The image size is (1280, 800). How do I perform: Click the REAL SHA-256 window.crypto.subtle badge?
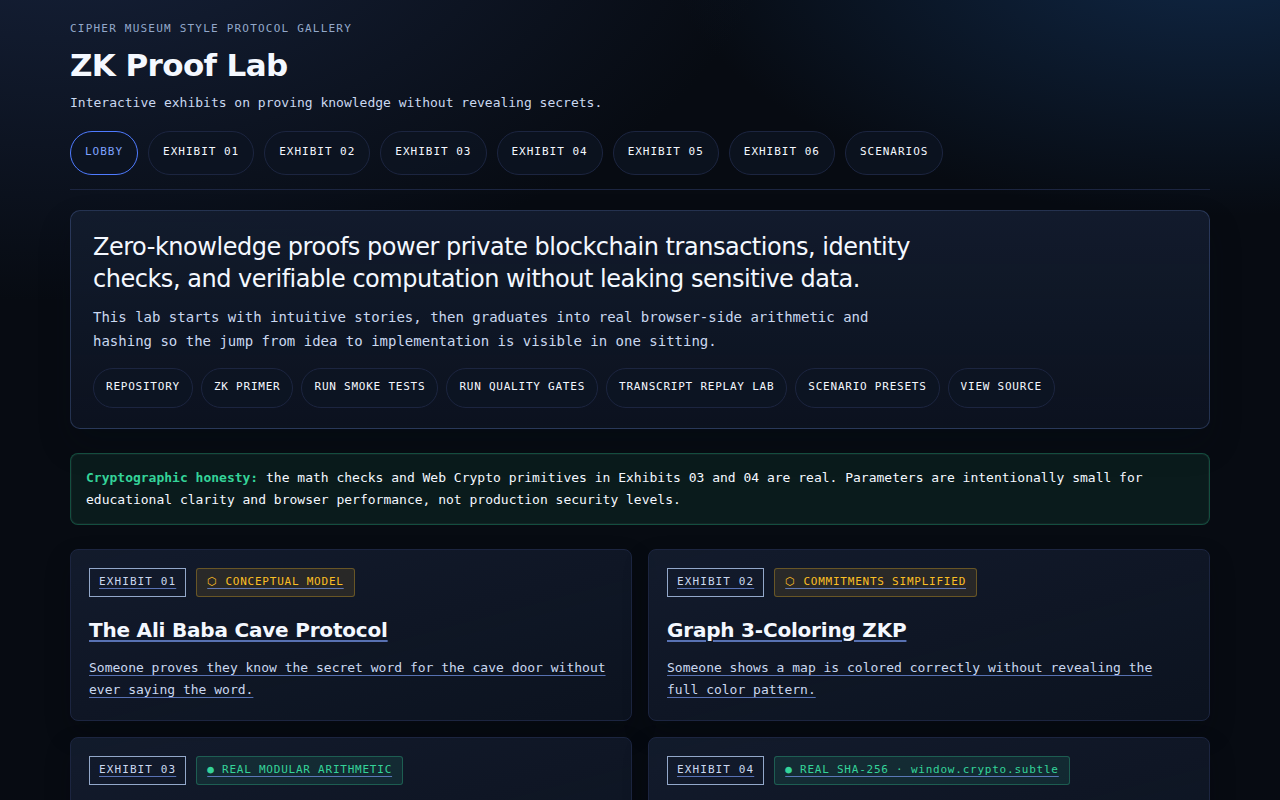[x=920, y=770]
